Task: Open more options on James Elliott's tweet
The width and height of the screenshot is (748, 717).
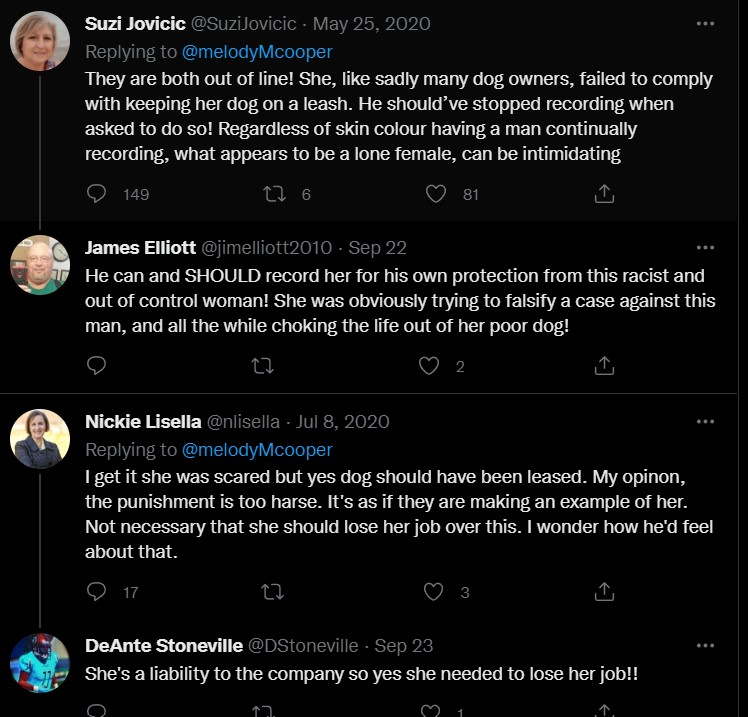Action: click(x=706, y=247)
